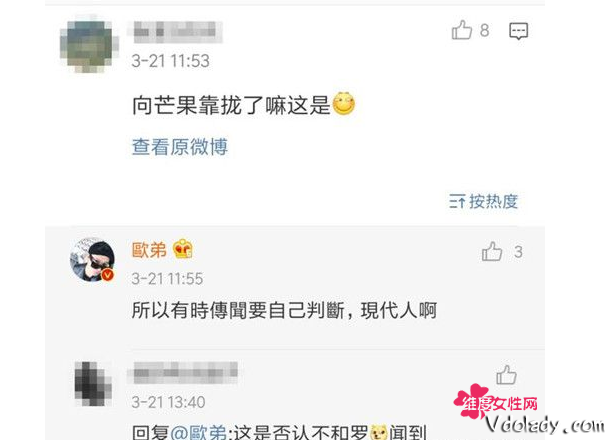The height and width of the screenshot is (440, 612).
Task: Tap blurred username of 13:40 commenter
Action: (183, 372)
